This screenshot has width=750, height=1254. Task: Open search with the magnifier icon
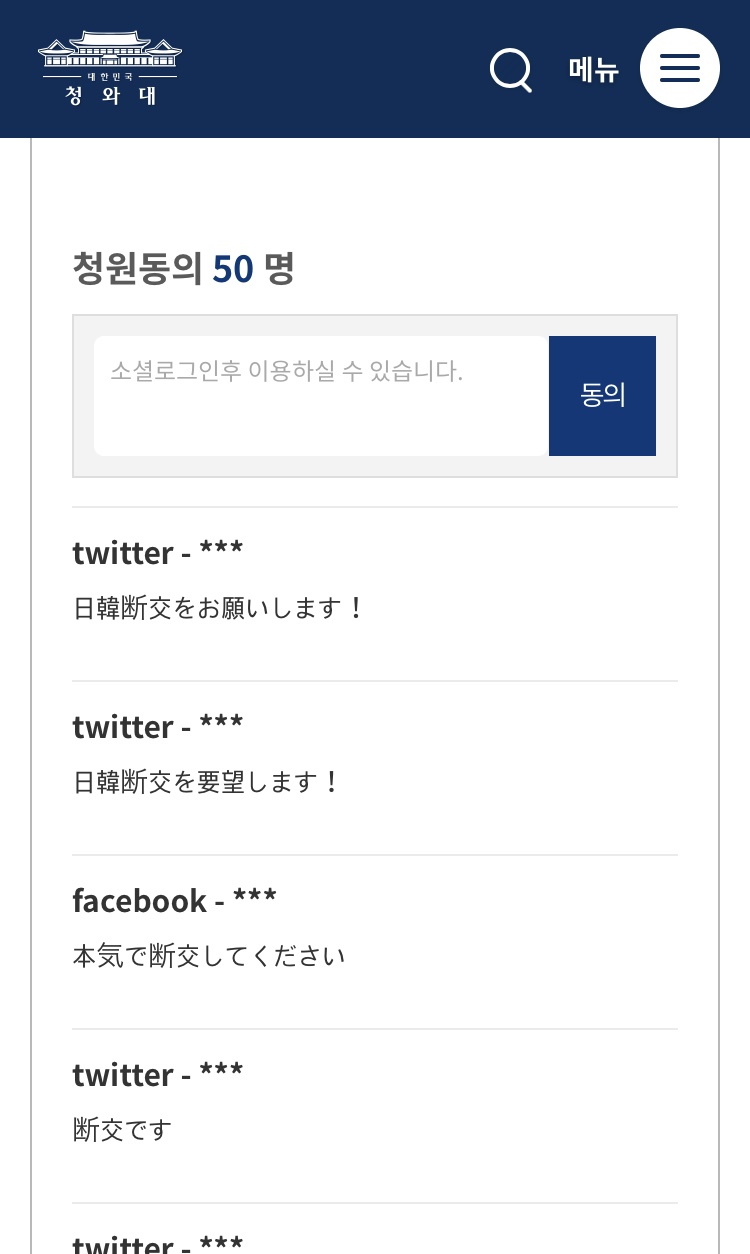(x=511, y=70)
